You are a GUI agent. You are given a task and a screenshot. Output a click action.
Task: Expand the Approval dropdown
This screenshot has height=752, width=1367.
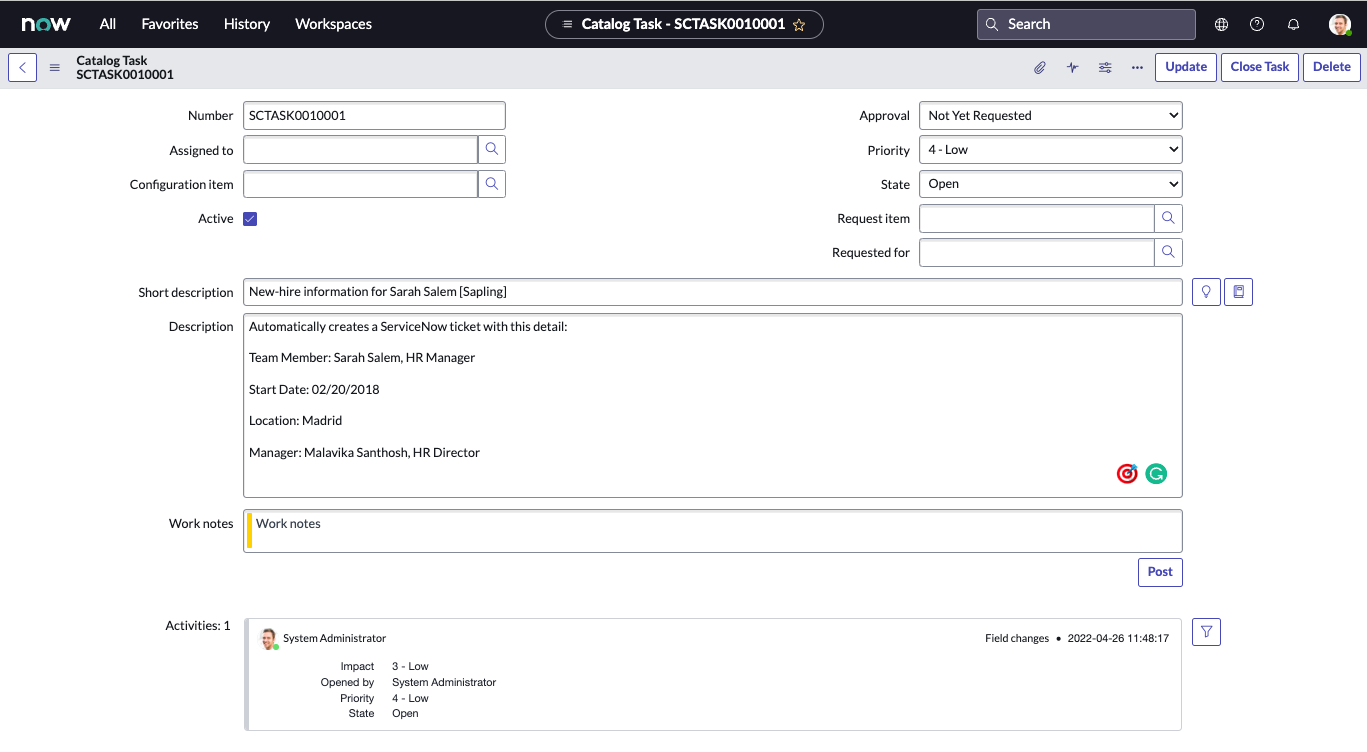pos(1050,116)
